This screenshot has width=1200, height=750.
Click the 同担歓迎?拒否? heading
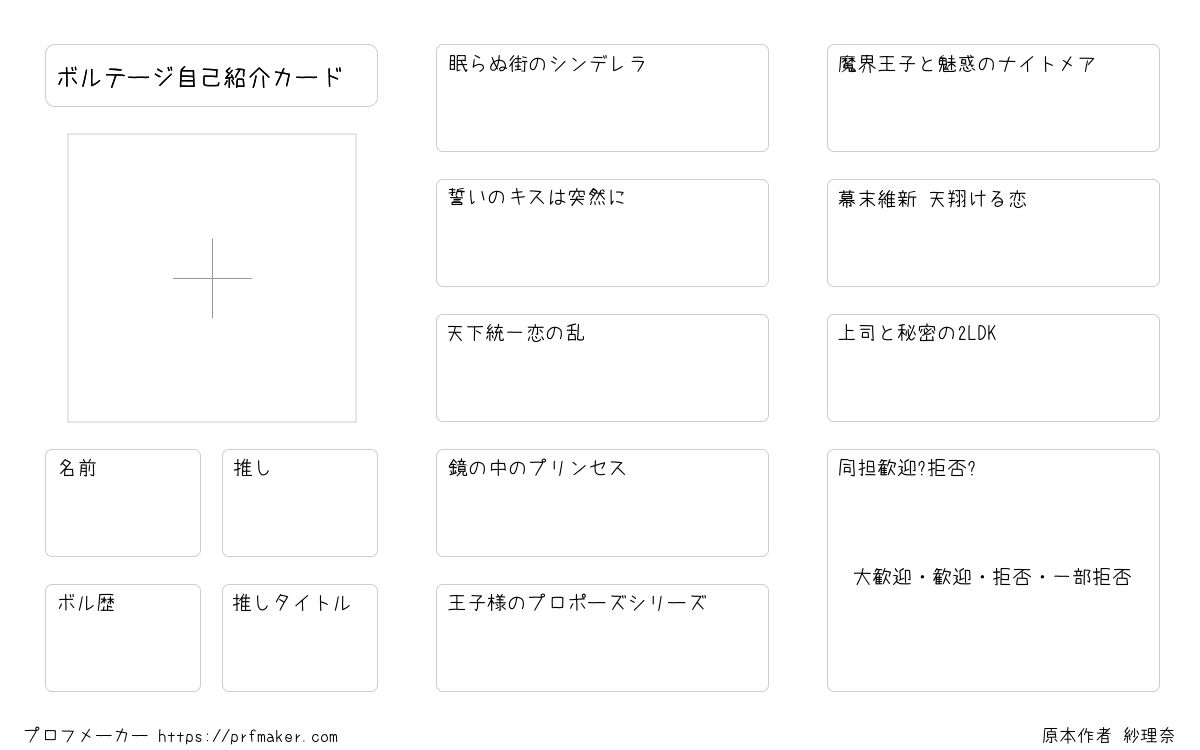click(907, 468)
